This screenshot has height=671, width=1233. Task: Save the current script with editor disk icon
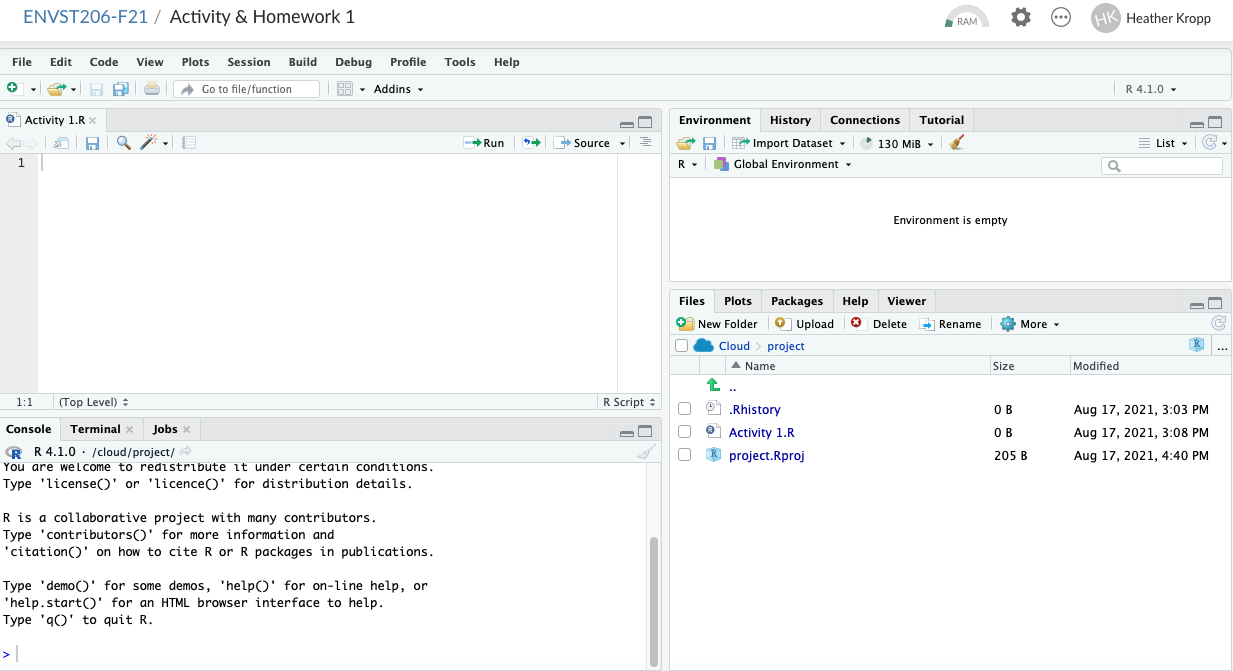[x=92, y=143]
